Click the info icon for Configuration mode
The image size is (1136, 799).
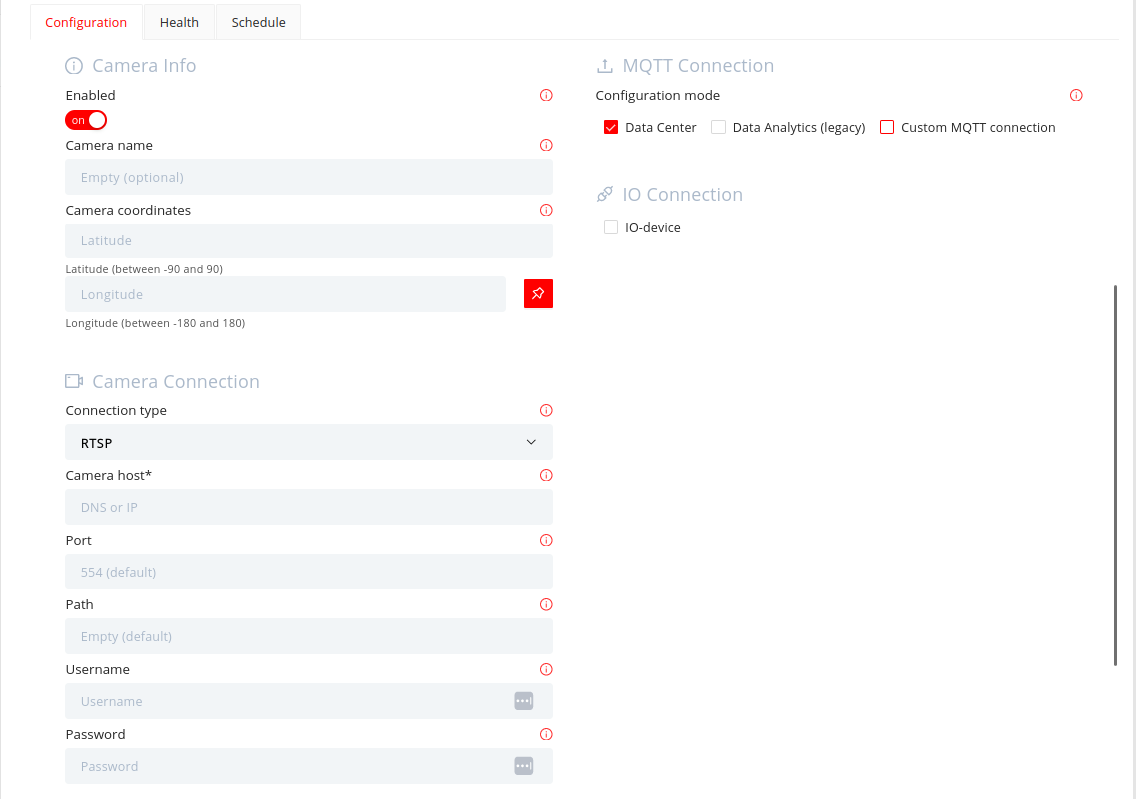point(1076,96)
